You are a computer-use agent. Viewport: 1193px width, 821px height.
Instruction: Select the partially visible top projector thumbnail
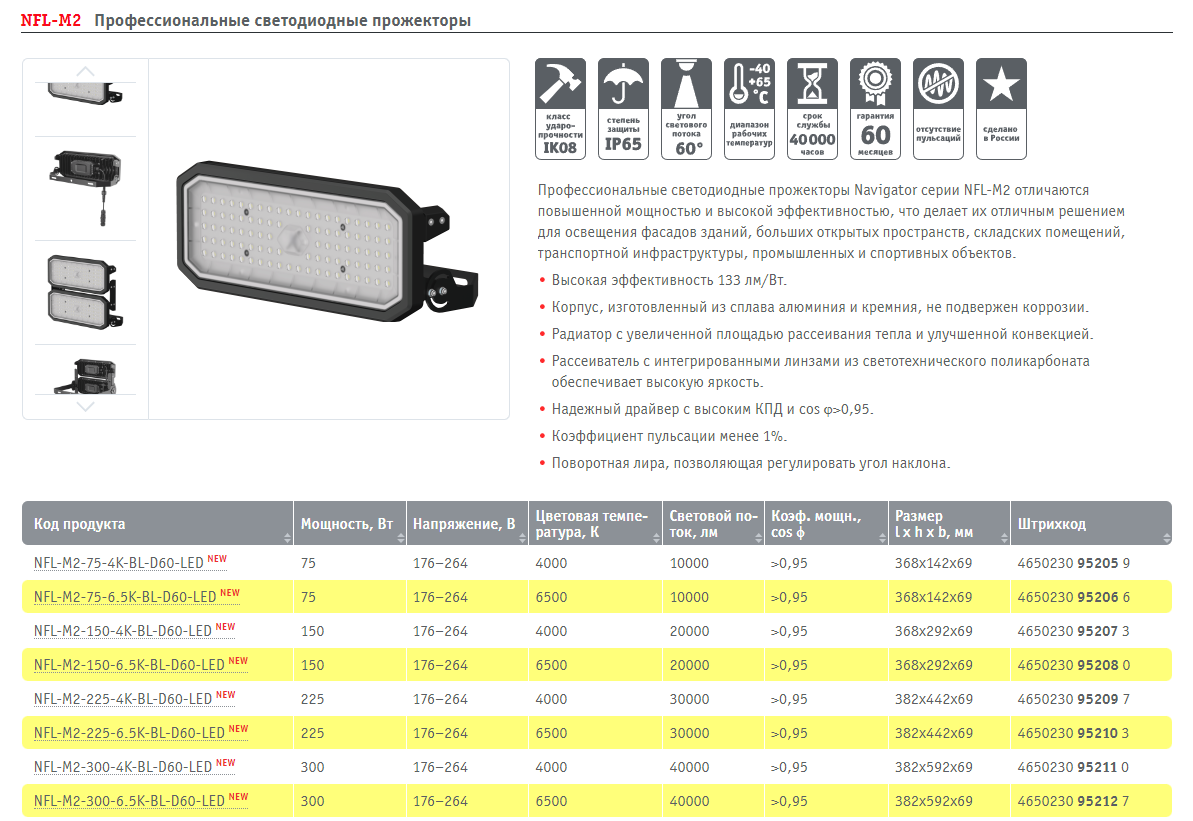click(x=85, y=94)
